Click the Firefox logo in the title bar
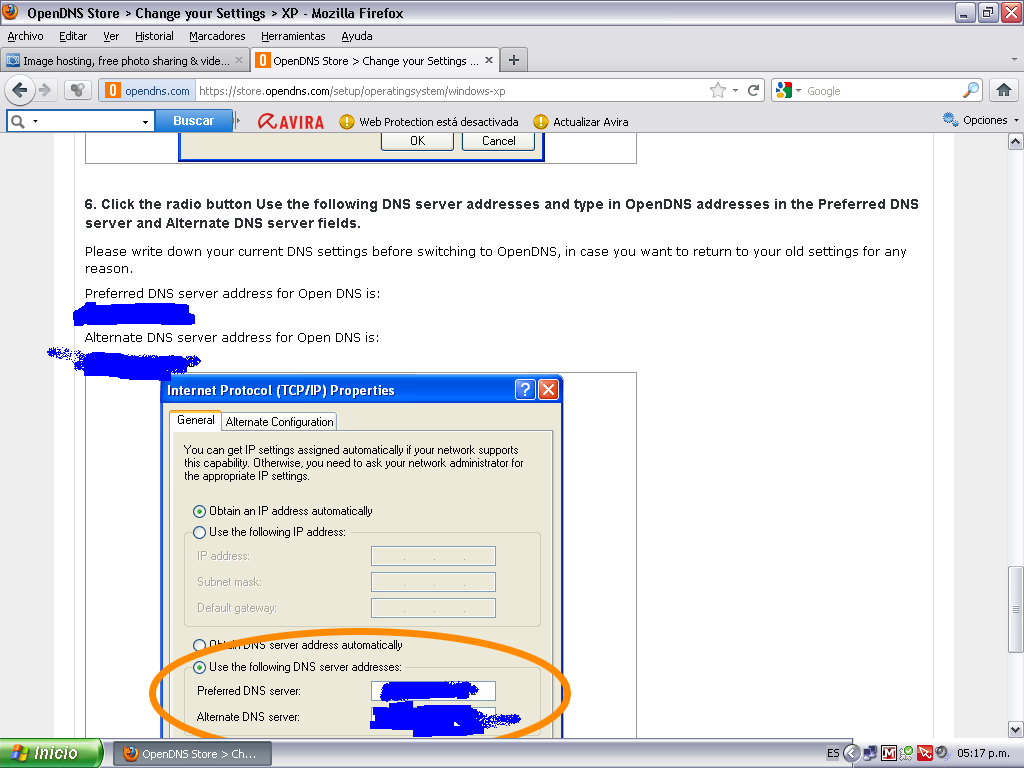Image resolution: width=1024 pixels, height=768 pixels. (x=10, y=12)
